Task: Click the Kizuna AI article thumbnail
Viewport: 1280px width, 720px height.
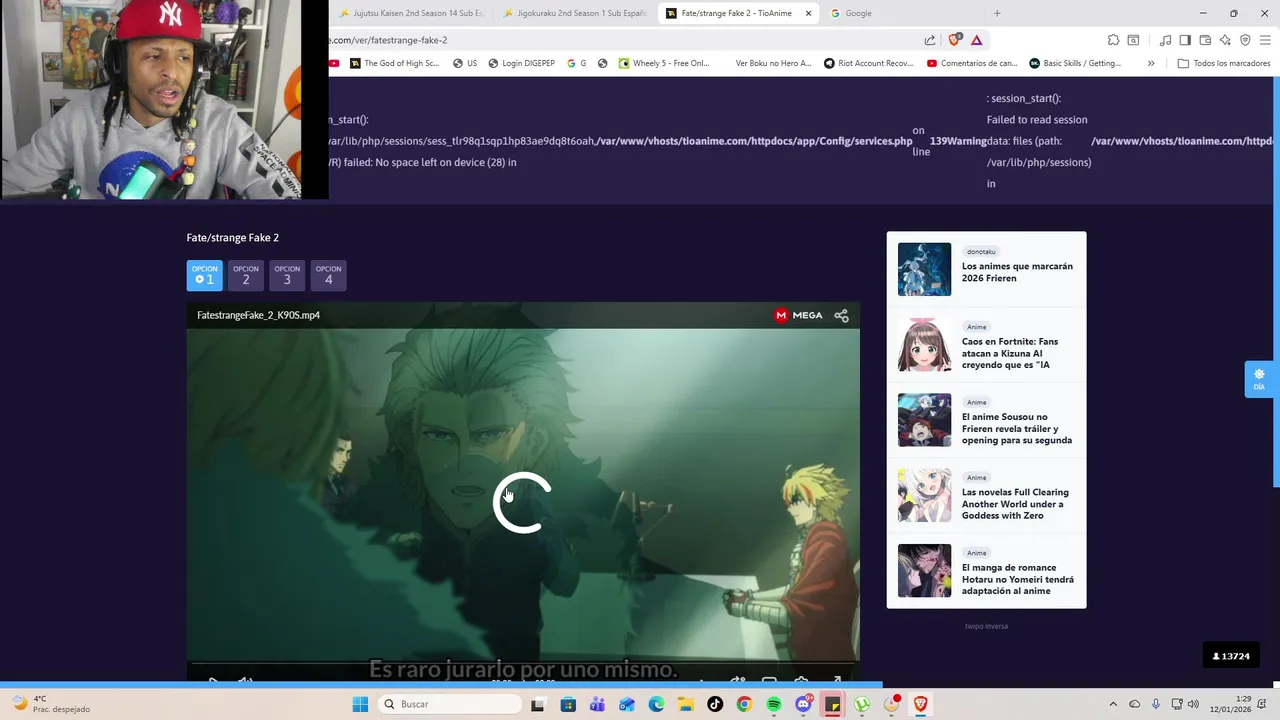Action: point(924,345)
